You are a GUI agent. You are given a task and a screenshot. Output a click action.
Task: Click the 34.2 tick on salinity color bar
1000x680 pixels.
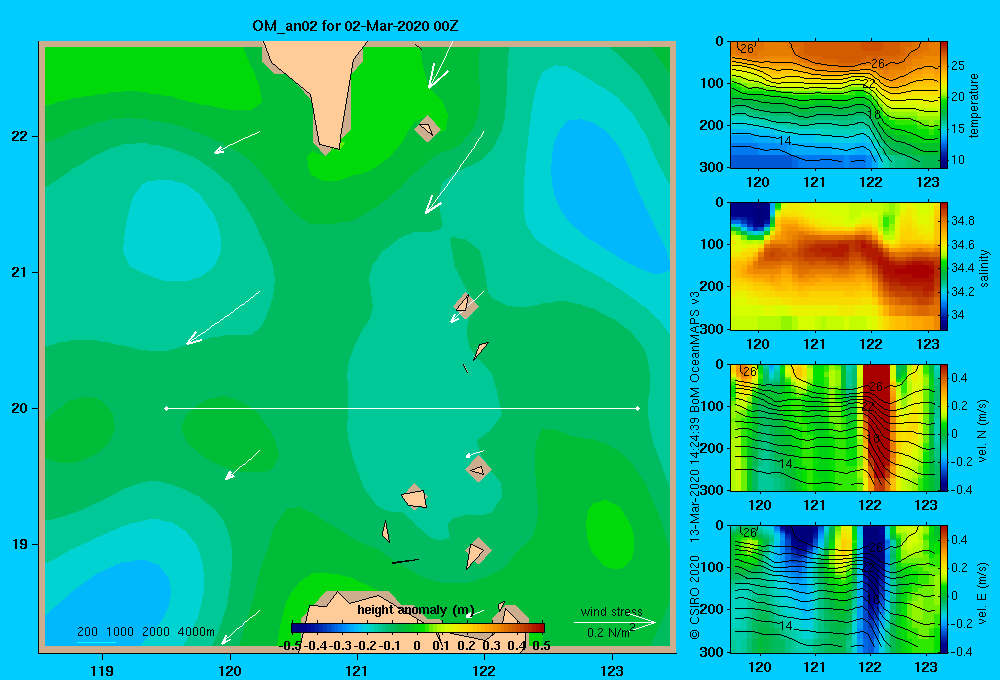(963, 292)
